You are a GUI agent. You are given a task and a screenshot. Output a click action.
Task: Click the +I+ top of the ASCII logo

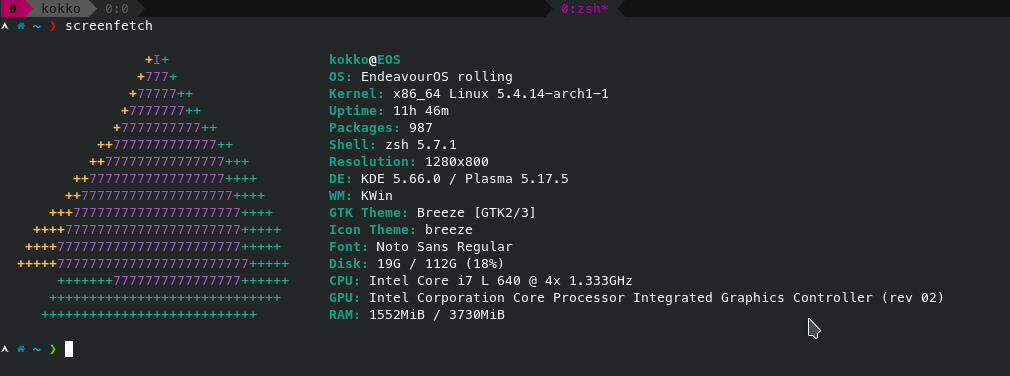click(157, 60)
